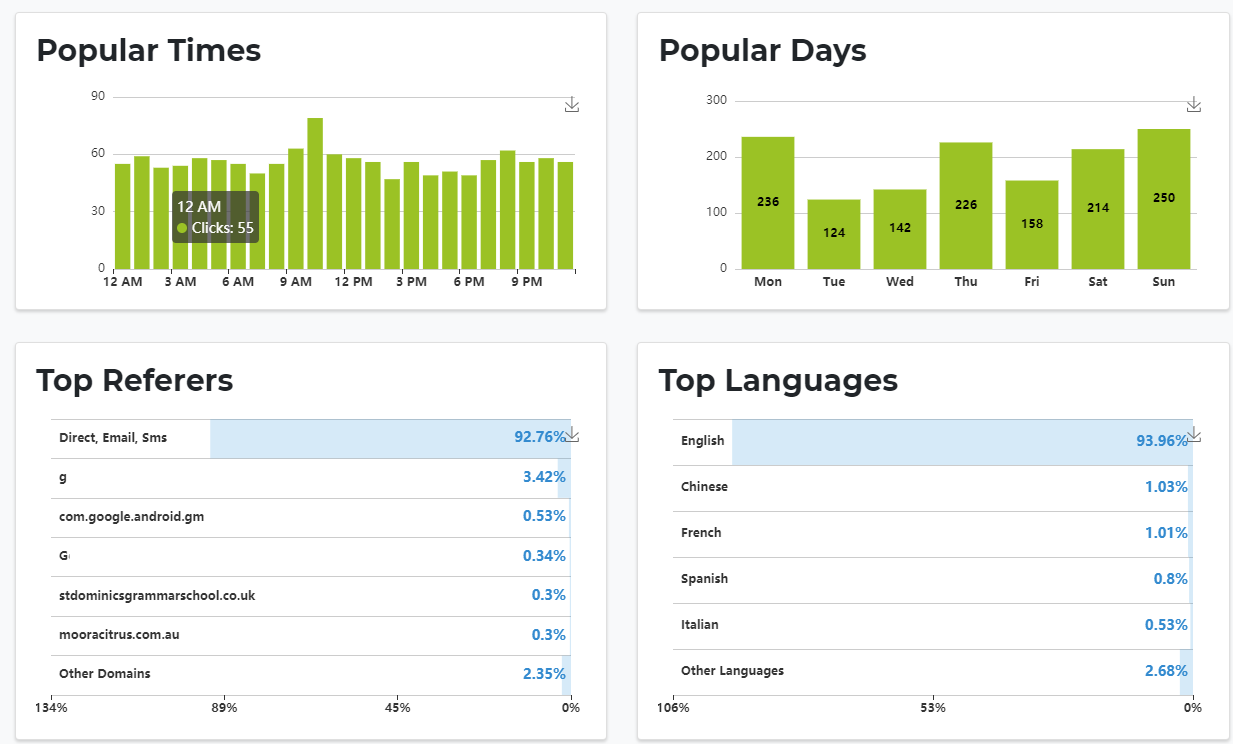Click the '12 AM' axis label
Image resolution: width=1233 pixels, height=744 pixels.
(122, 282)
